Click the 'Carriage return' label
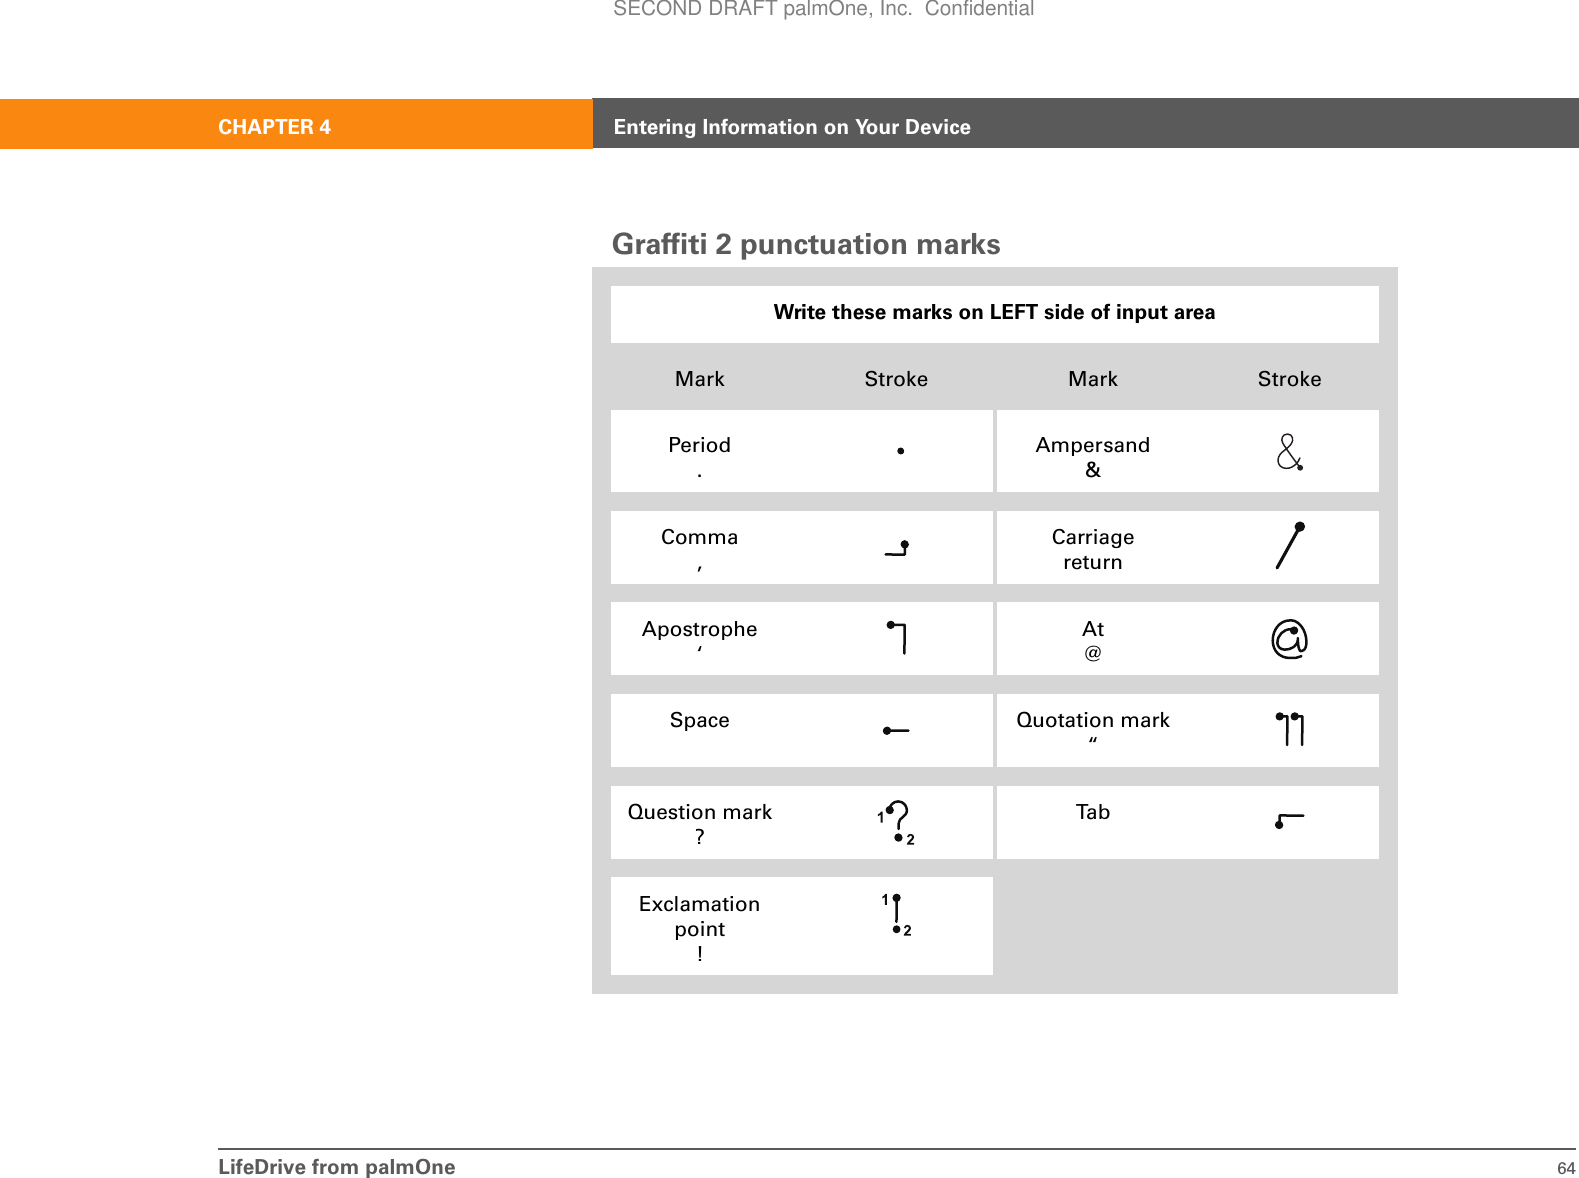This screenshot has width=1579, height=1178. pyautogui.click(x=1092, y=549)
